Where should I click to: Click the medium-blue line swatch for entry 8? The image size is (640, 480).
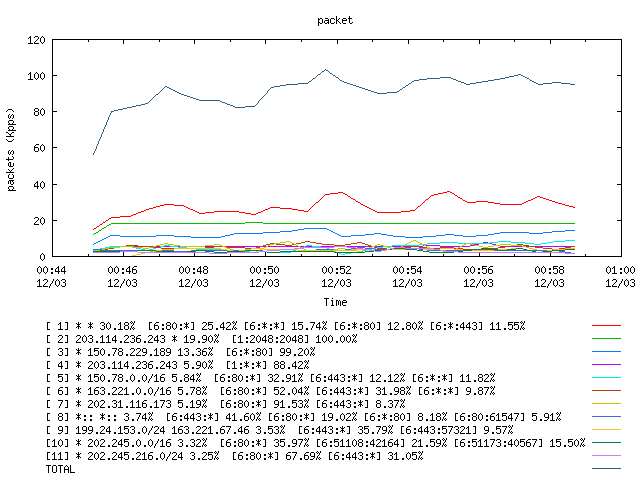pyautogui.click(x=606, y=417)
